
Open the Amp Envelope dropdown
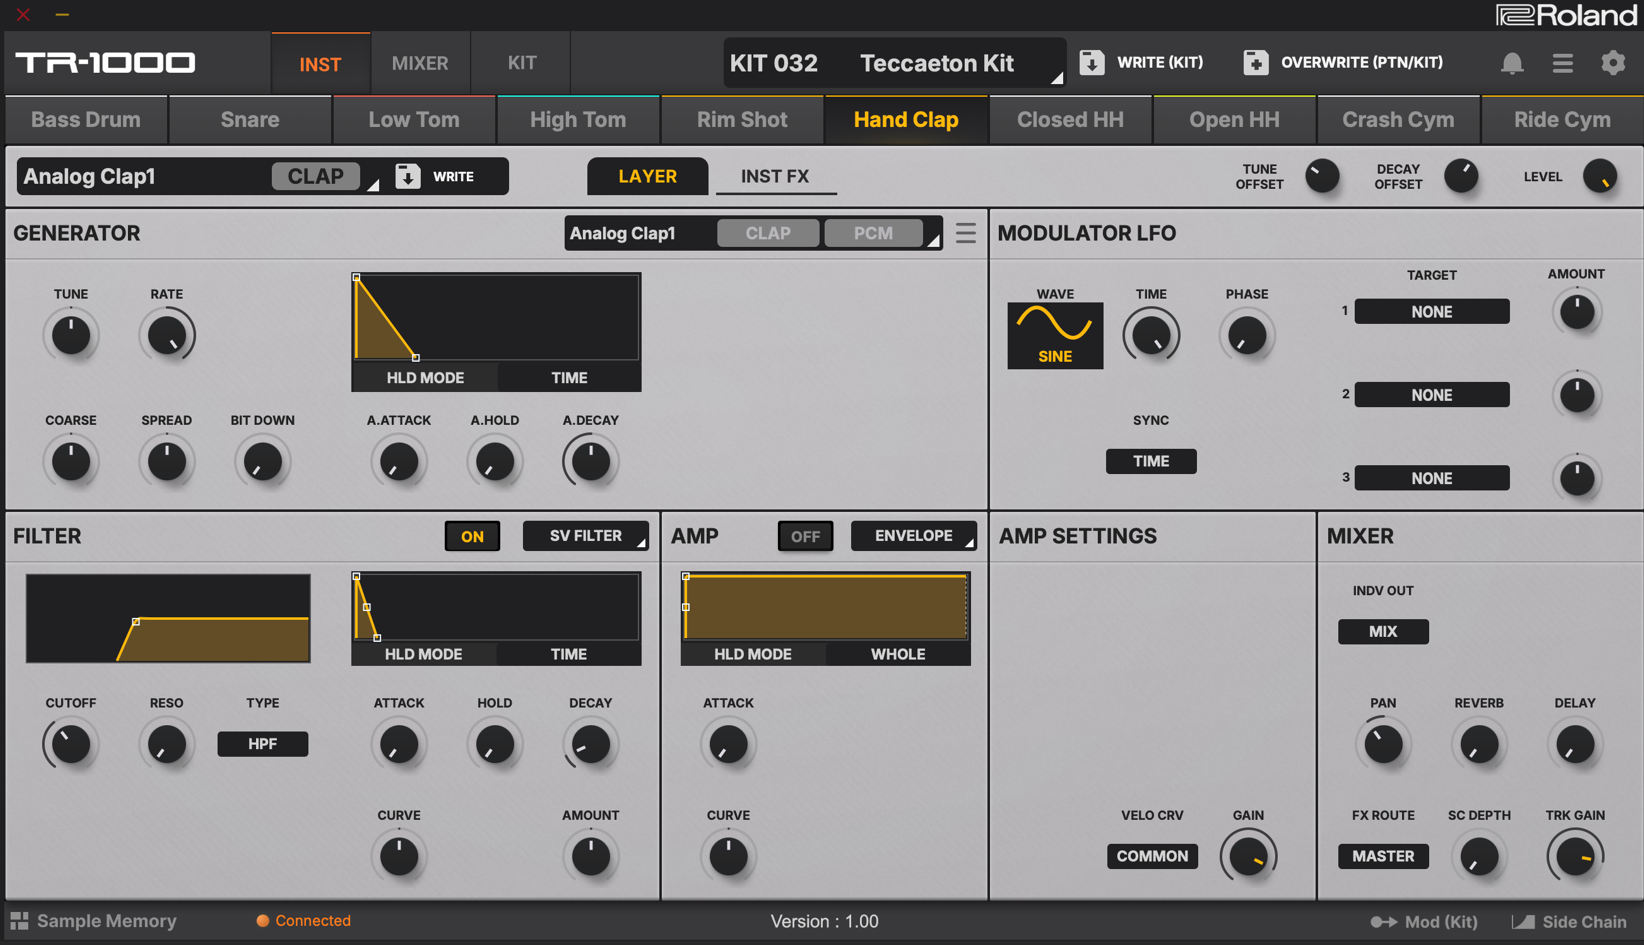[913, 536]
